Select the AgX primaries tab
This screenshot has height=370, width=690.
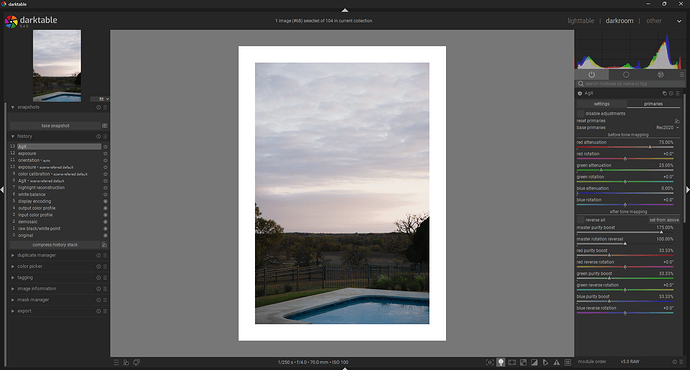[653, 104]
